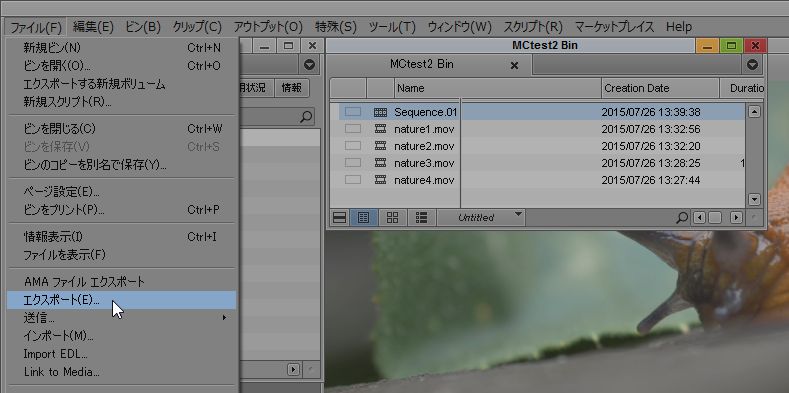Click color box for nature3.mov
Screen dimensions: 789x393
[353, 163]
